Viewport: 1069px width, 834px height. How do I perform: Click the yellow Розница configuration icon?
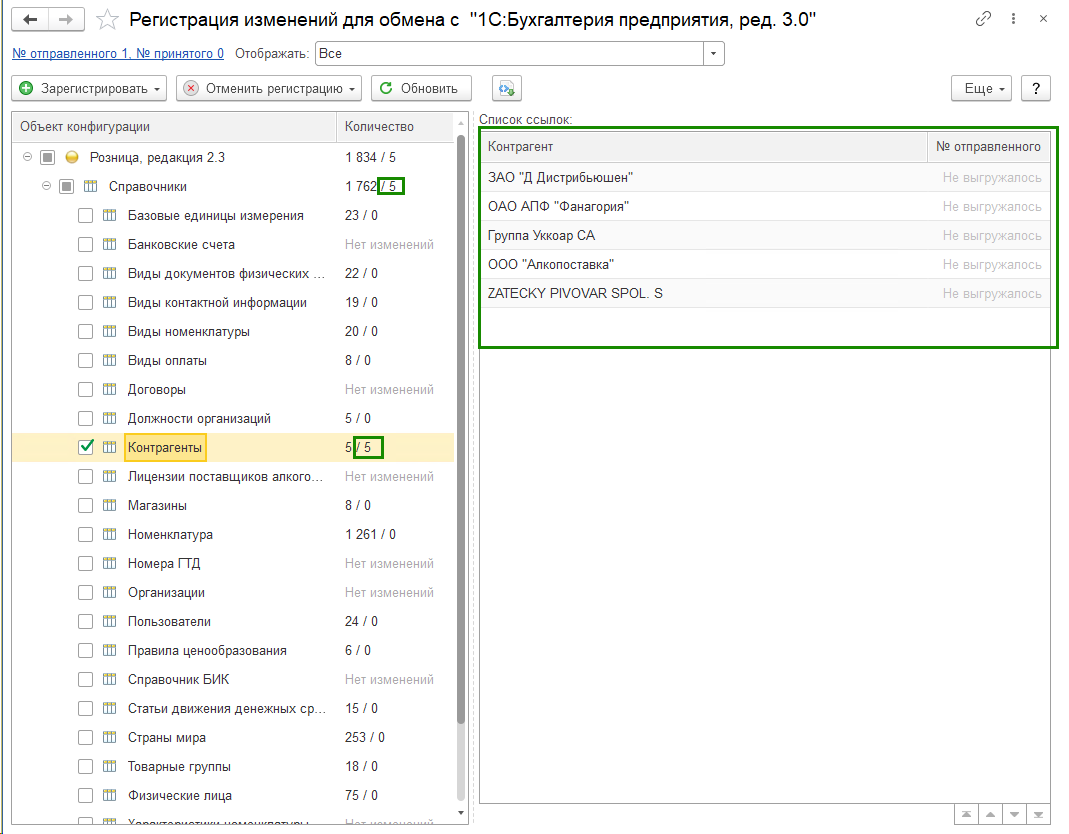(x=72, y=158)
